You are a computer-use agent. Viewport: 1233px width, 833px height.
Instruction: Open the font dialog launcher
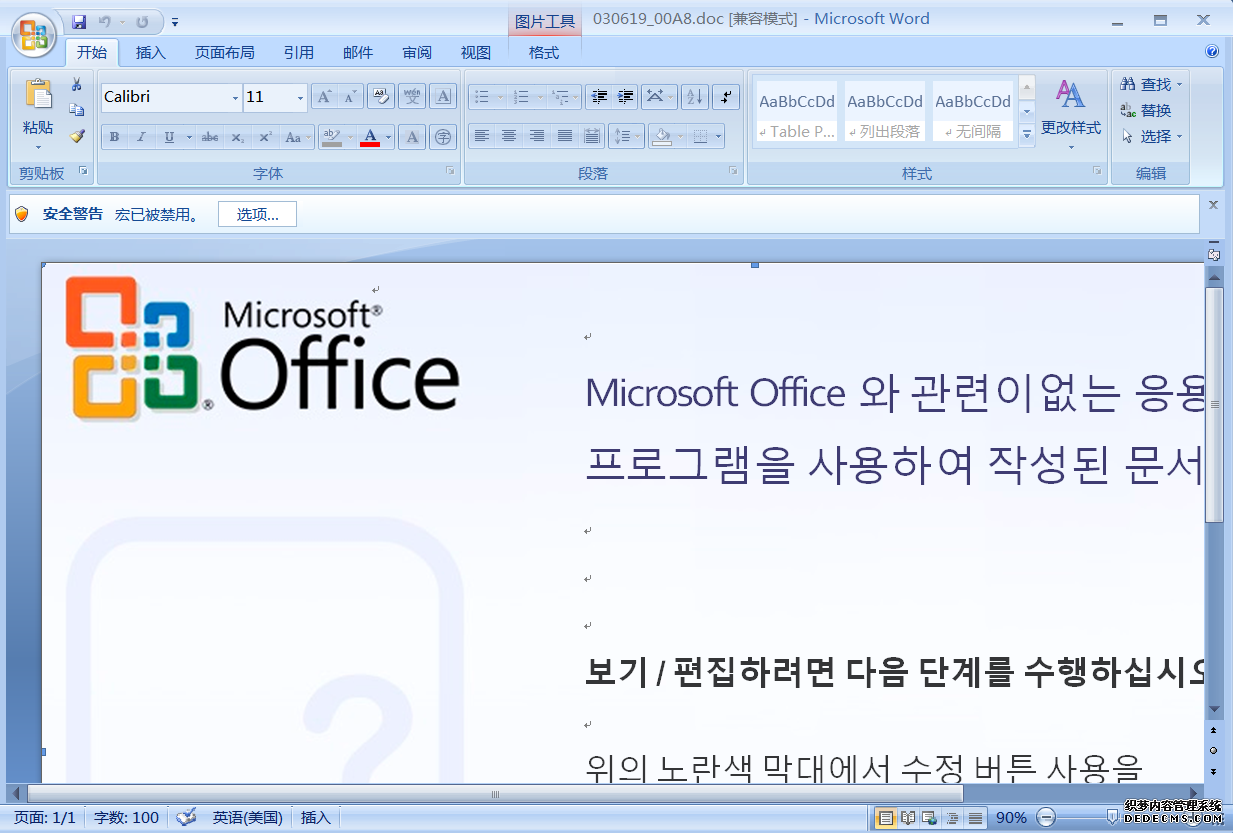click(450, 172)
